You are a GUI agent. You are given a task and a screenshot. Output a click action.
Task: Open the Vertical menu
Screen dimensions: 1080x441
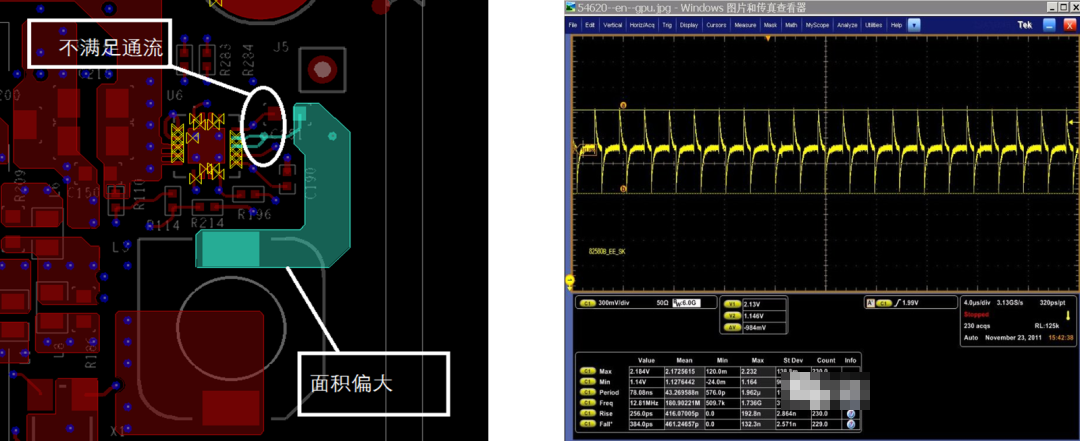(x=612, y=24)
